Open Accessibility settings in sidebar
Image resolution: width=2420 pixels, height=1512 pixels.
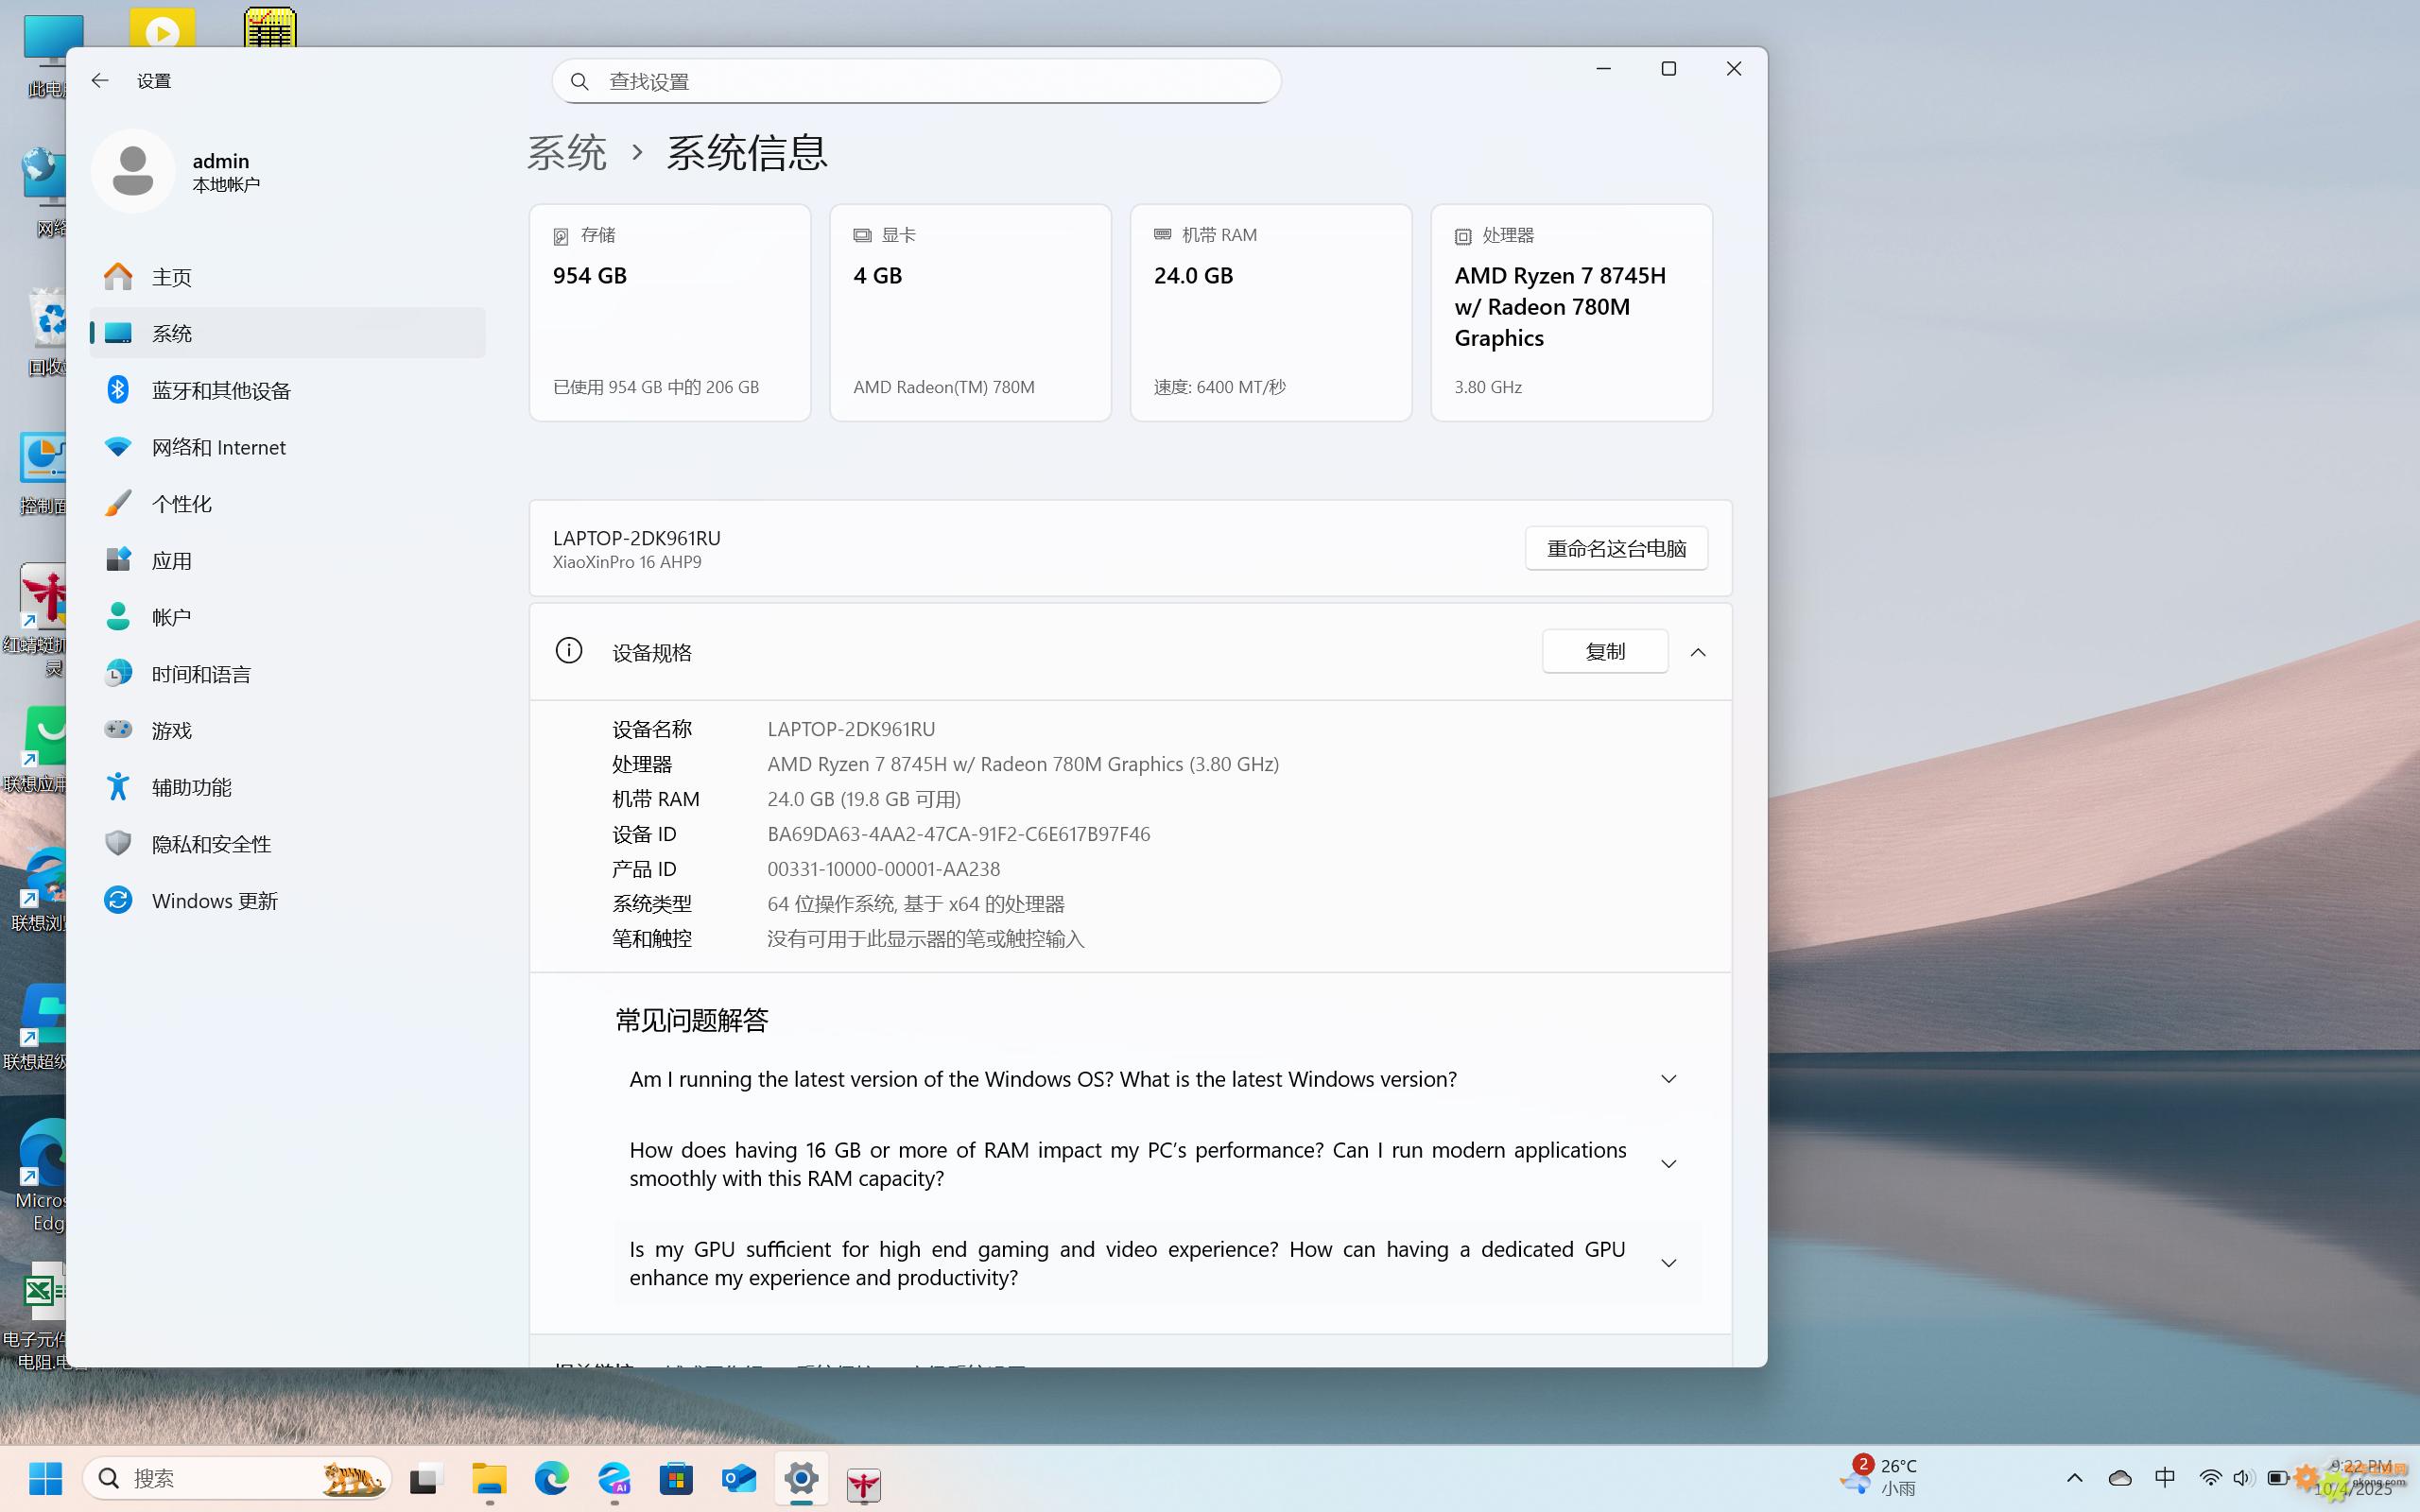tap(191, 787)
